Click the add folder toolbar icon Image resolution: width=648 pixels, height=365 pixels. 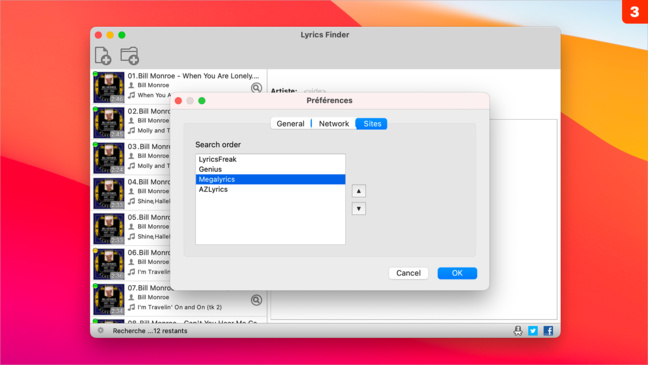129,56
